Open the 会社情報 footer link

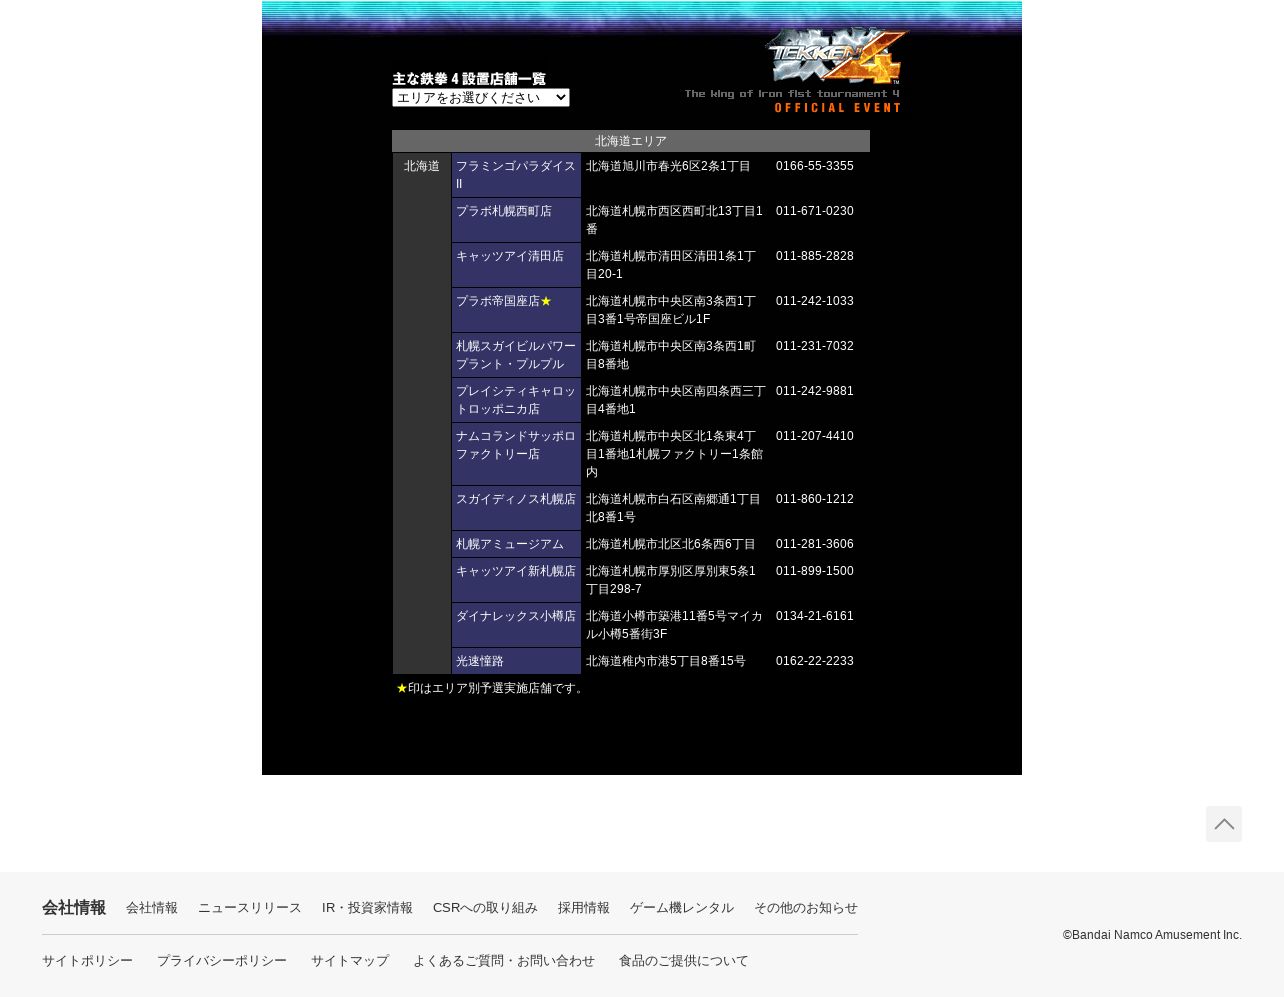click(152, 908)
